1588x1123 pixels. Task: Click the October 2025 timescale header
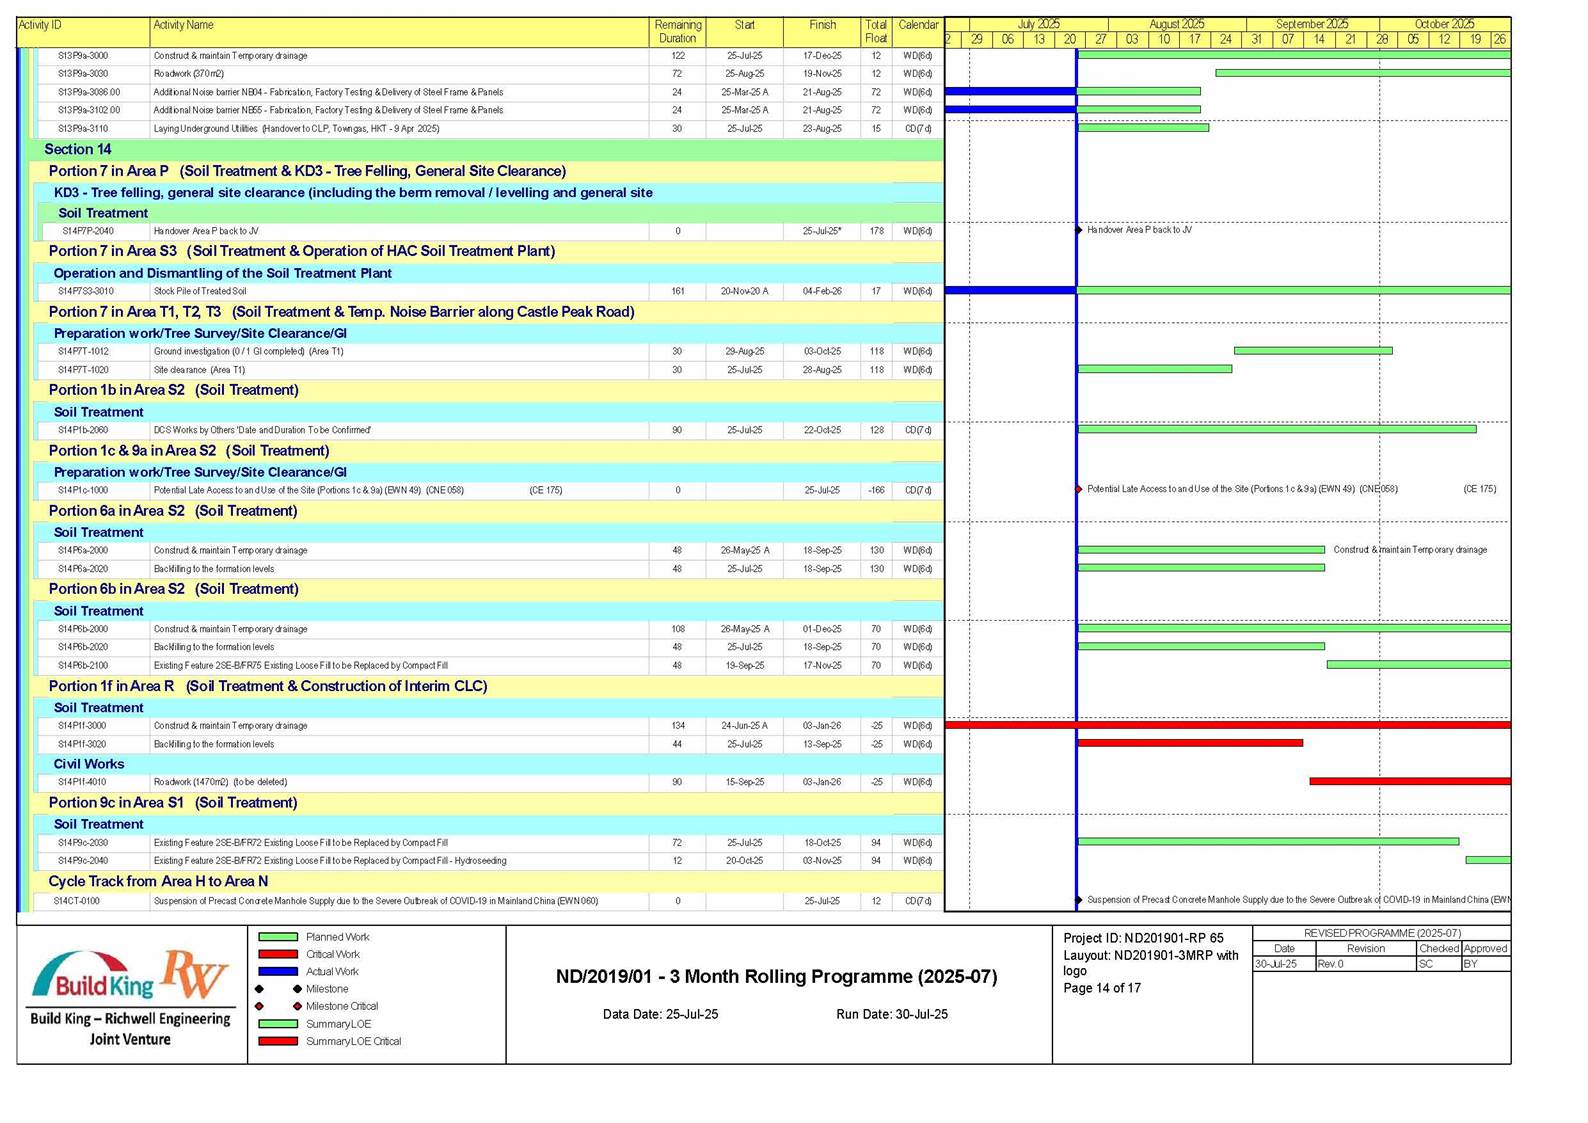(1445, 24)
